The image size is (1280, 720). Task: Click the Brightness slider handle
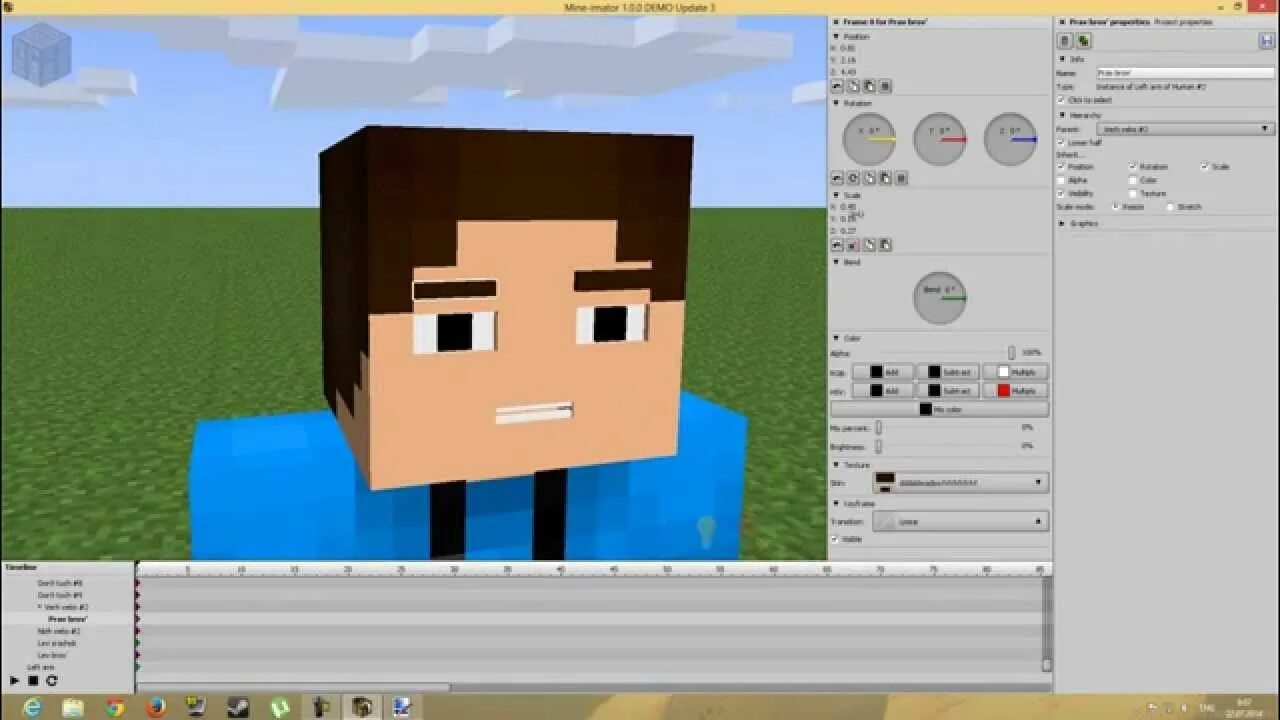point(878,446)
